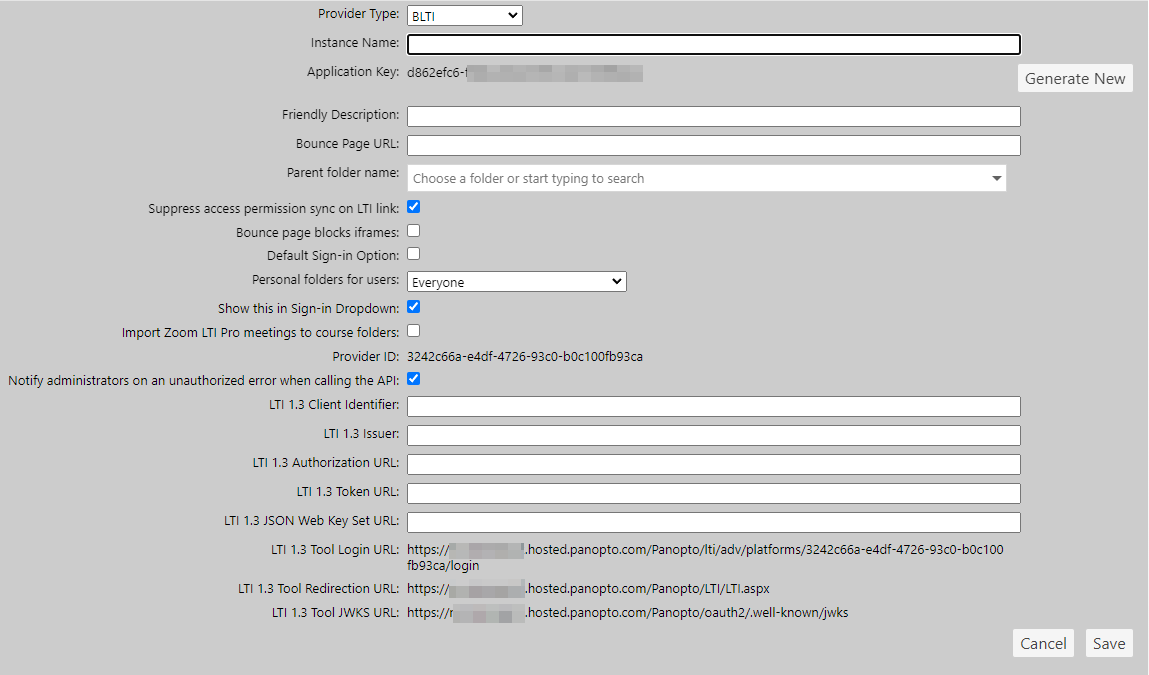Enable Import Zoom LTI Pro meetings checkbox
Image resolution: width=1149 pixels, height=675 pixels.
(414, 331)
